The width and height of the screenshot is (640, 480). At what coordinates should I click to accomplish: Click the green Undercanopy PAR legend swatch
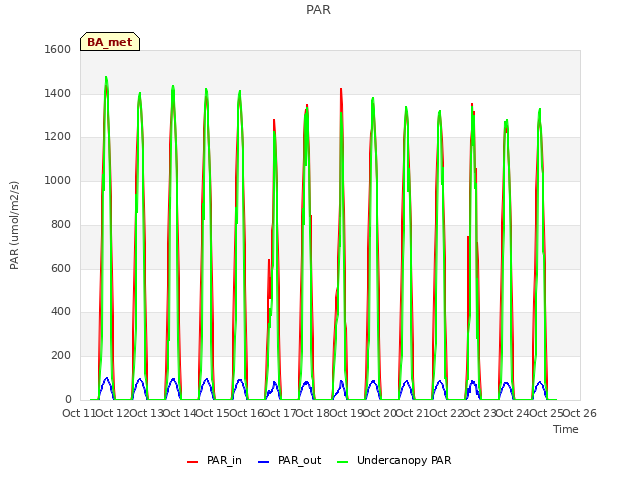pos(343,462)
